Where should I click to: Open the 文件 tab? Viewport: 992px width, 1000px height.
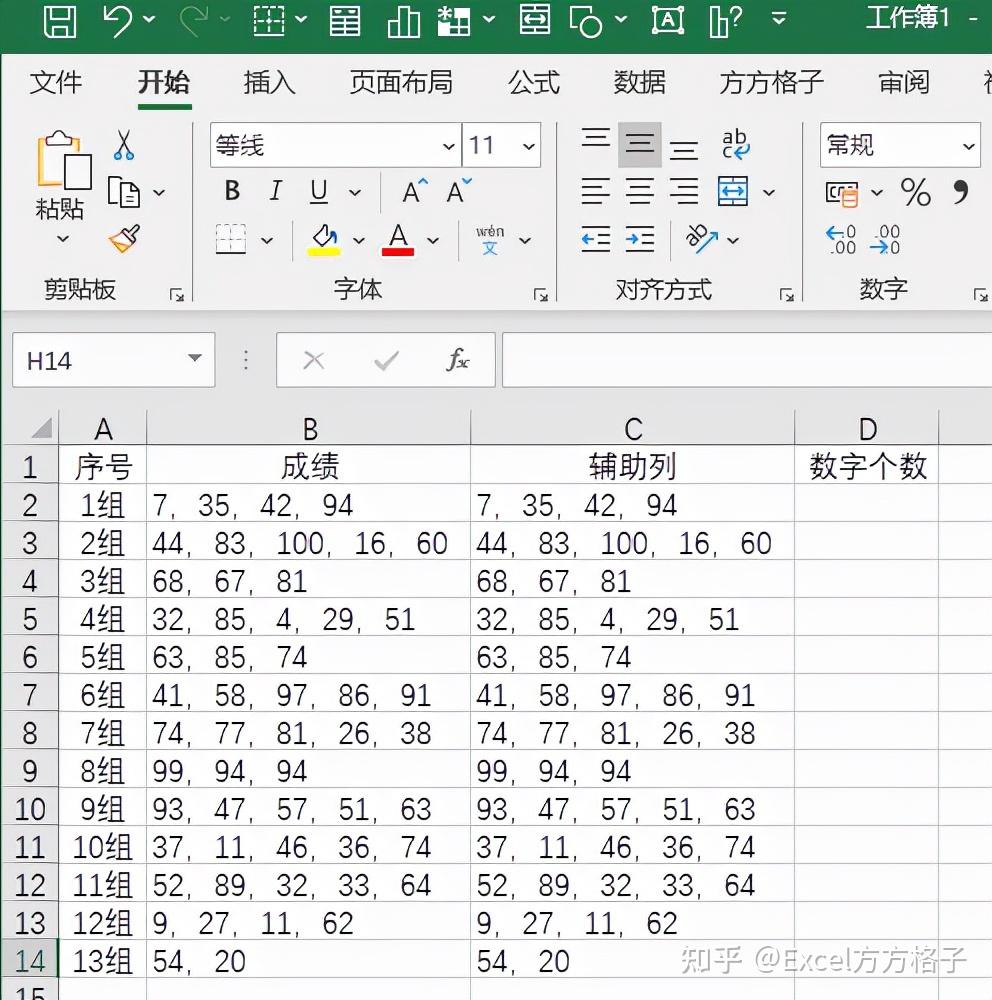(56, 83)
